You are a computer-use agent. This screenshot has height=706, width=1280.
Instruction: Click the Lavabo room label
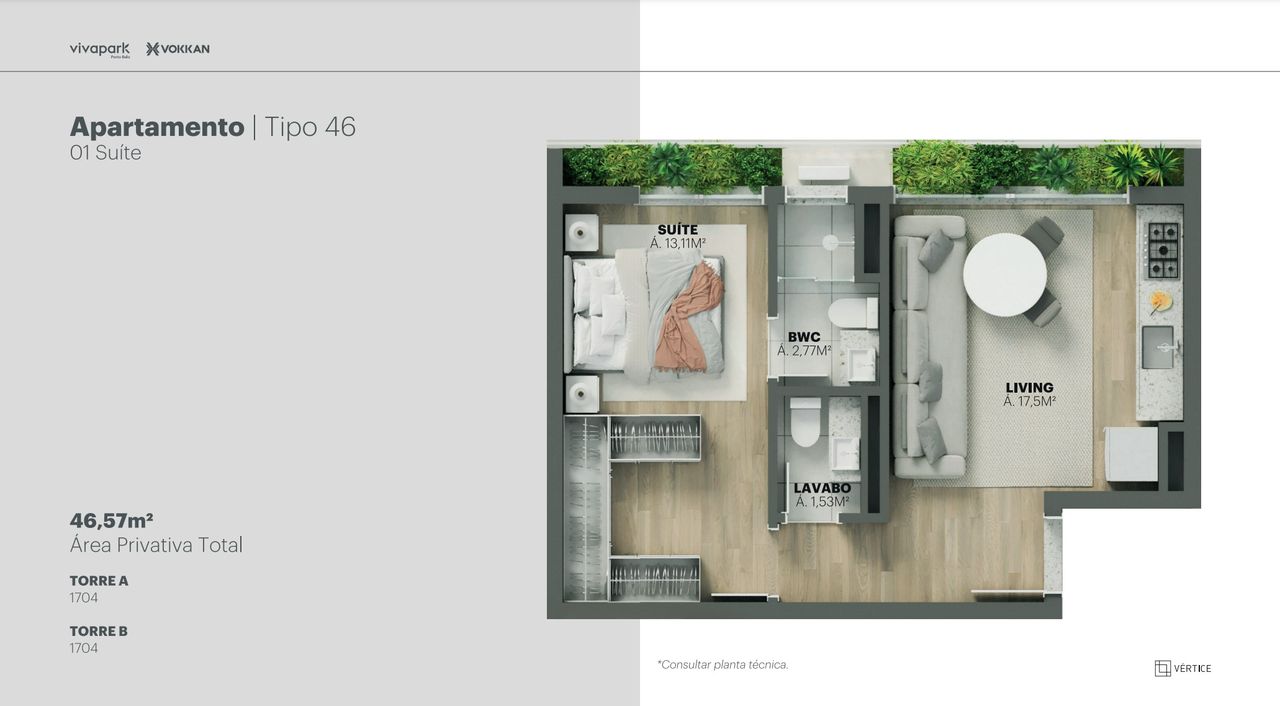(822, 488)
